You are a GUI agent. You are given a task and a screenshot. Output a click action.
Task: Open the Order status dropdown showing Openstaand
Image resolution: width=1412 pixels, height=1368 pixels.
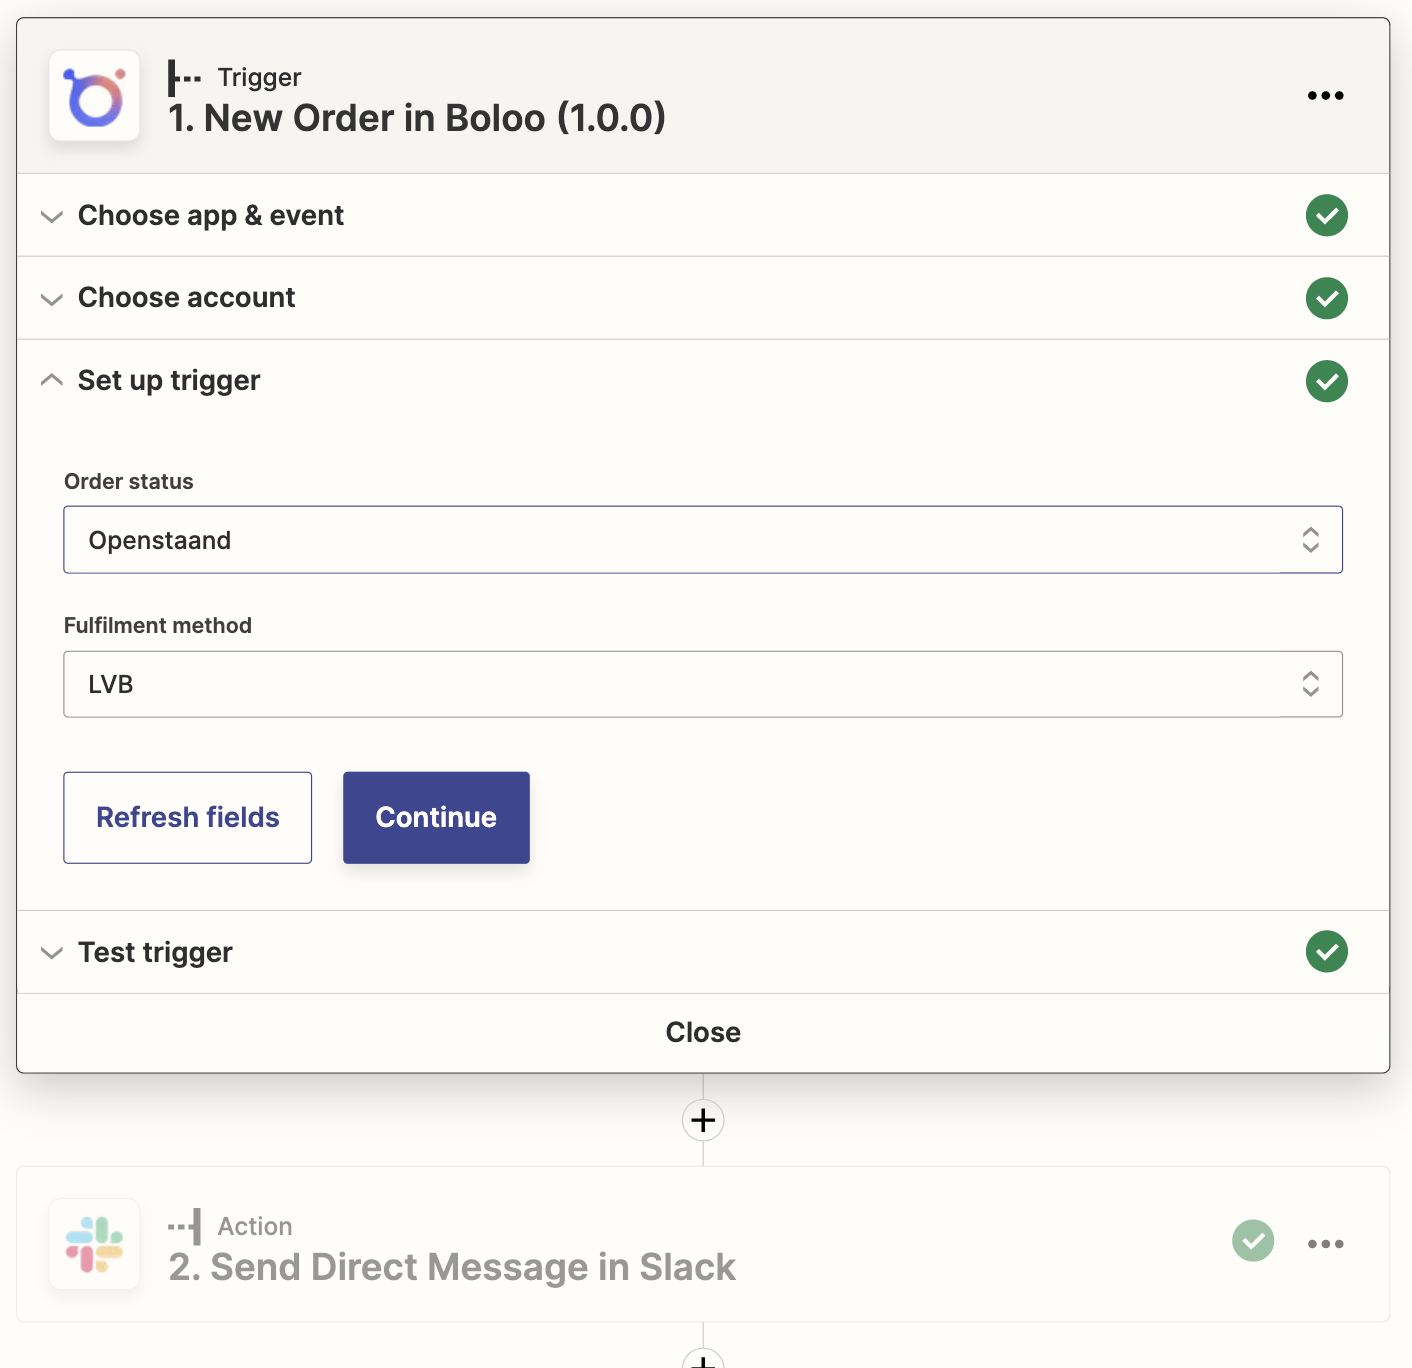[703, 540]
